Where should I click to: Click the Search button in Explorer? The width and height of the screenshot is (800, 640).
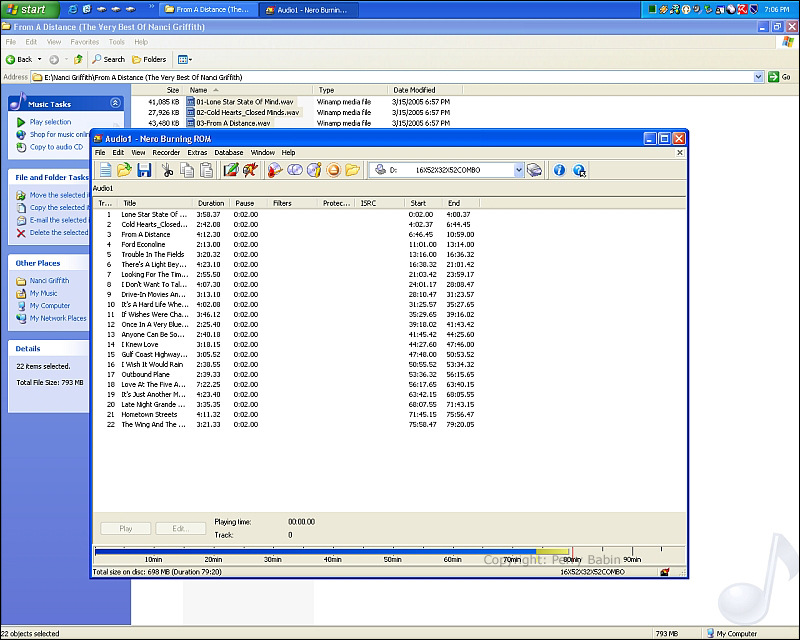(108, 60)
